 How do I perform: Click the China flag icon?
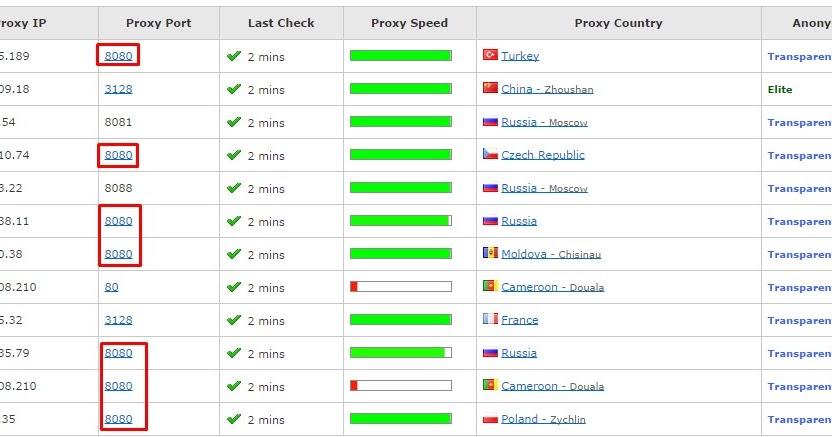pos(490,88)
